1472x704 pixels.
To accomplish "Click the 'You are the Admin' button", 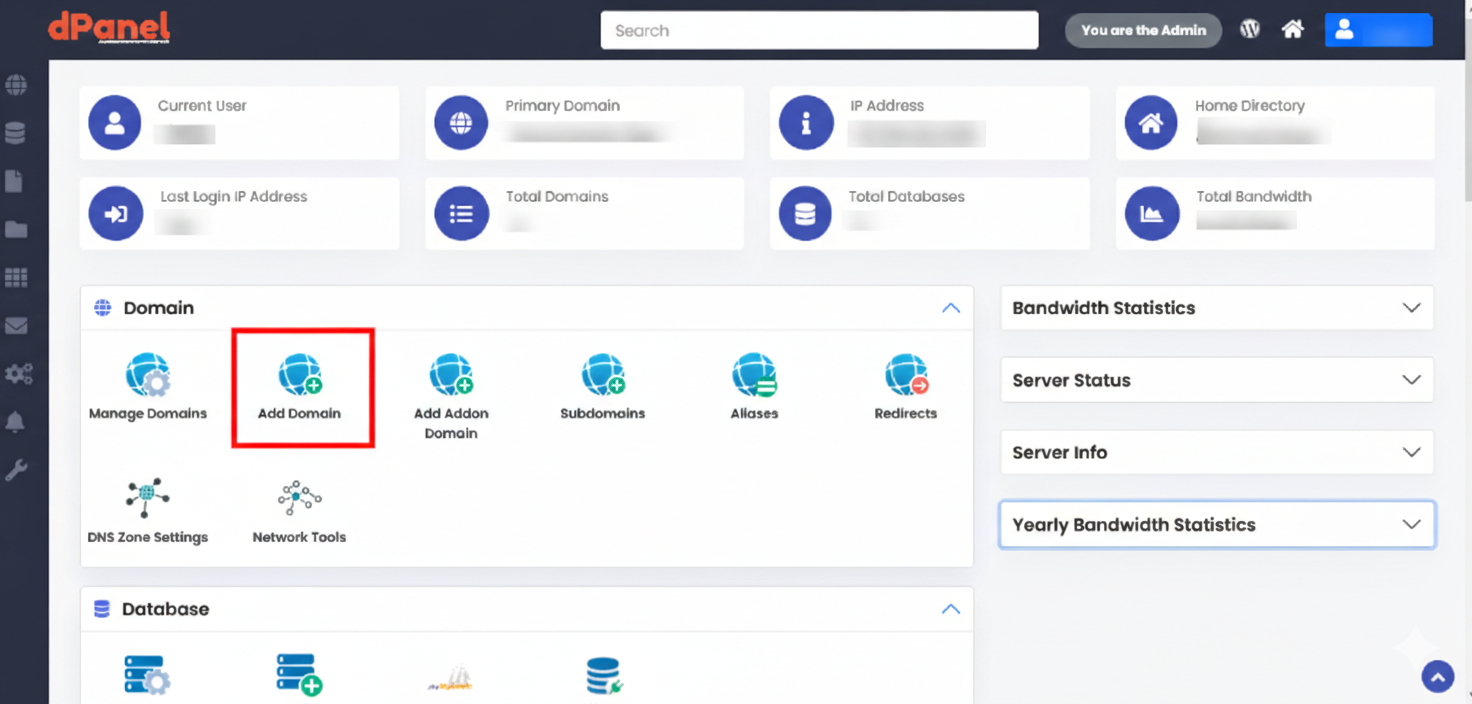I will tap(1143, 30).
